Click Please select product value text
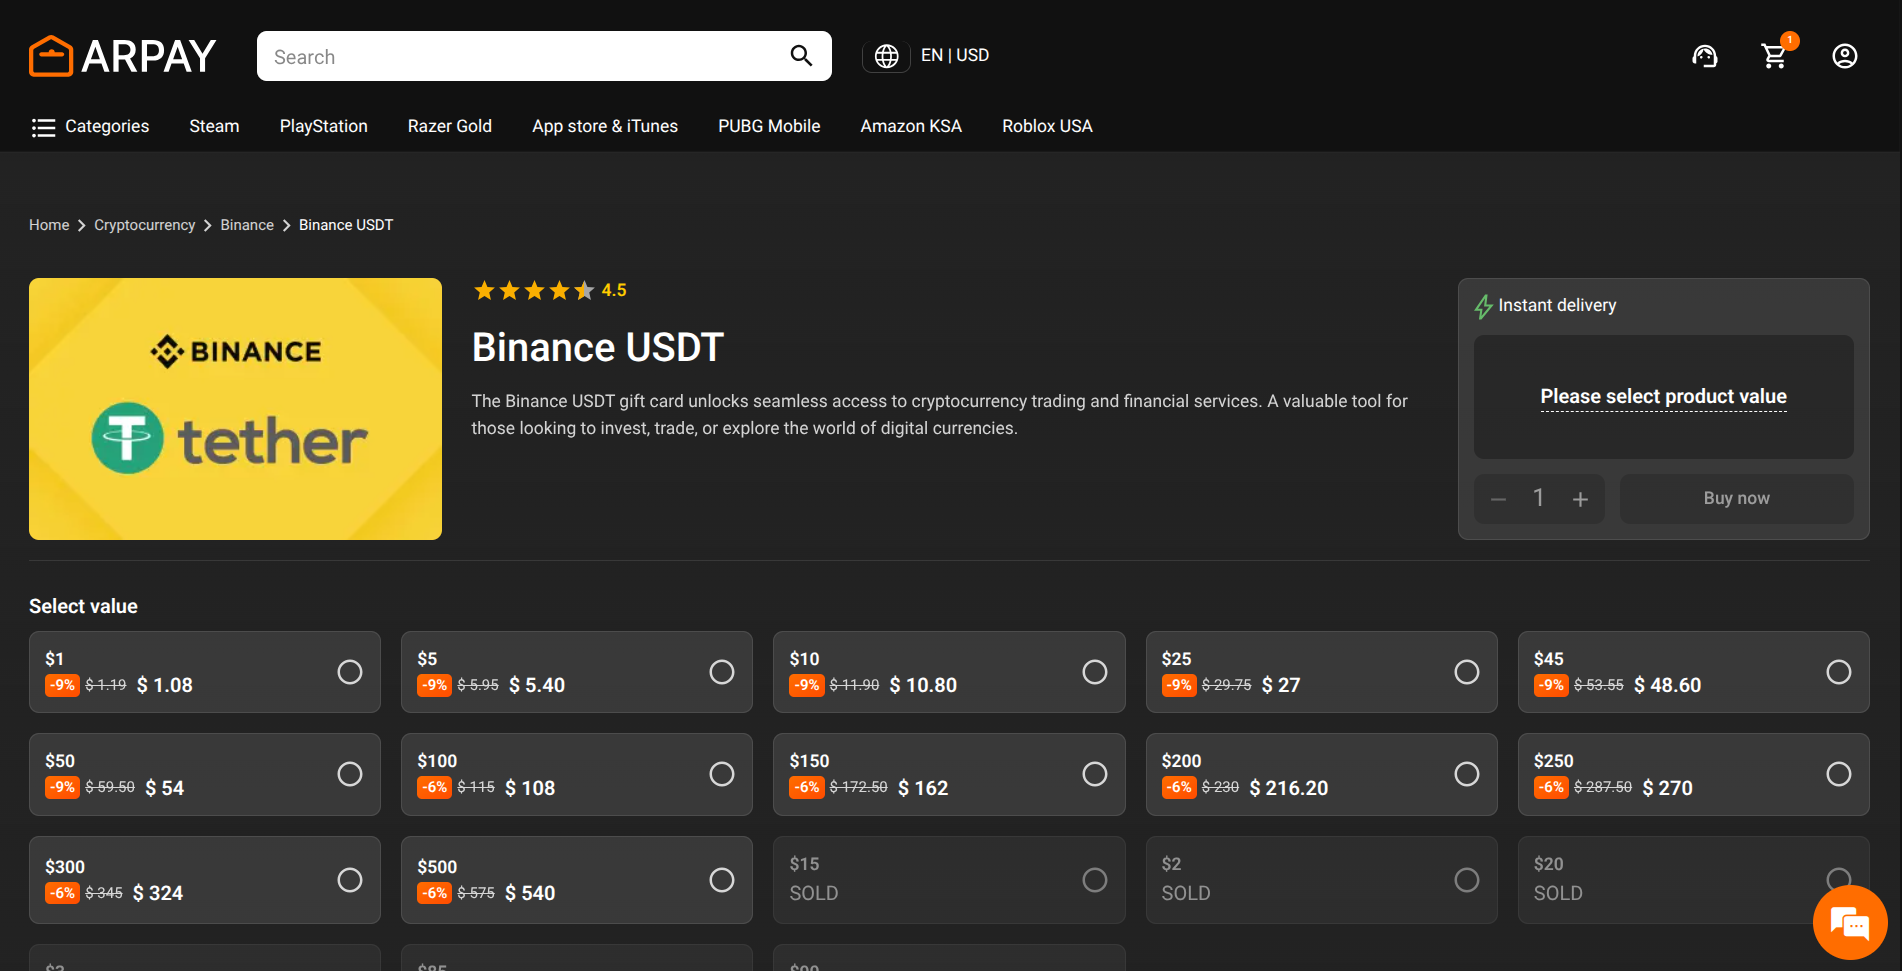The image size is (1902, 971). pyautogui.click(x=1663, y=397)
